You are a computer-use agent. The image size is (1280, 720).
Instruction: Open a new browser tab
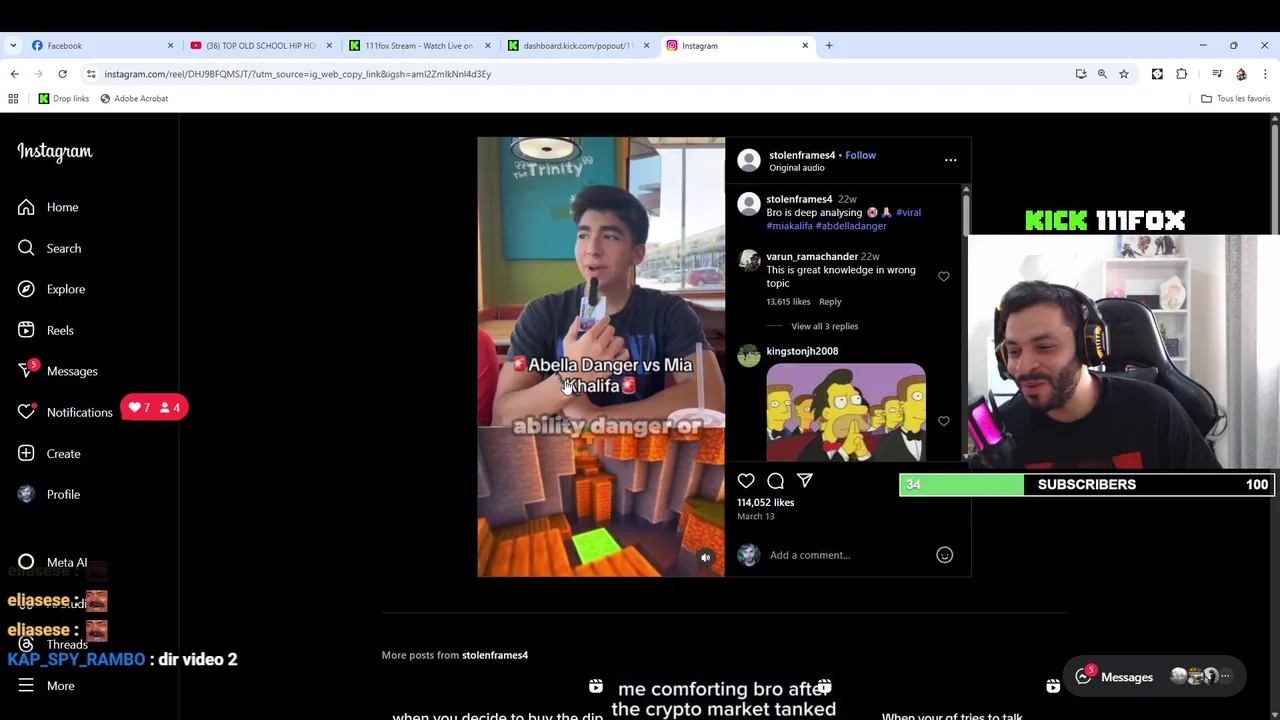coord(829,45)
